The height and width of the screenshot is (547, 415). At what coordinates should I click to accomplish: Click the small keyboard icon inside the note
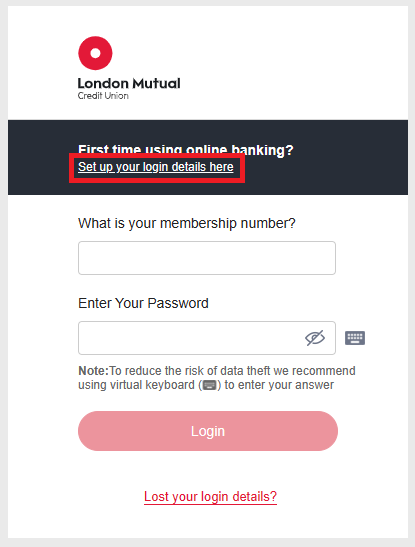click(210, 385)
